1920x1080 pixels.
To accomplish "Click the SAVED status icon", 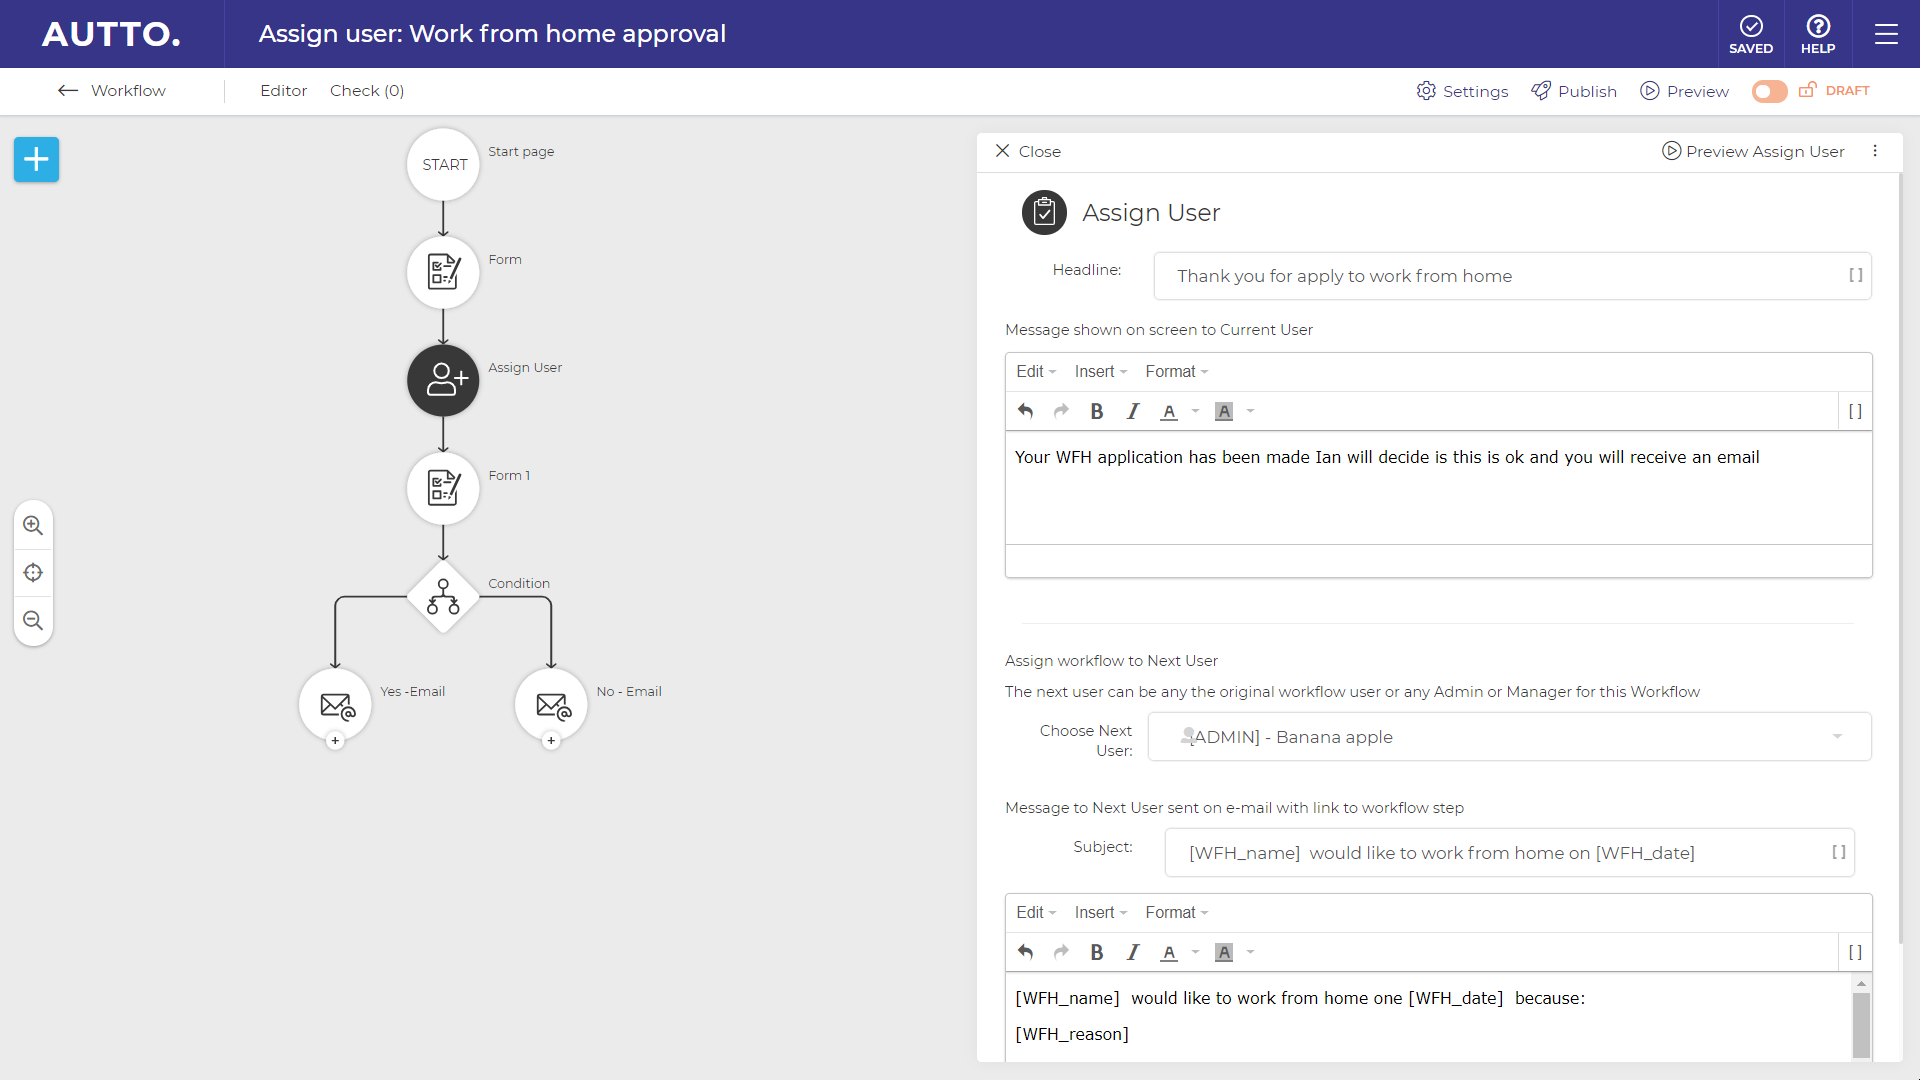I will pyautogui.click(x=1751, y=34).
